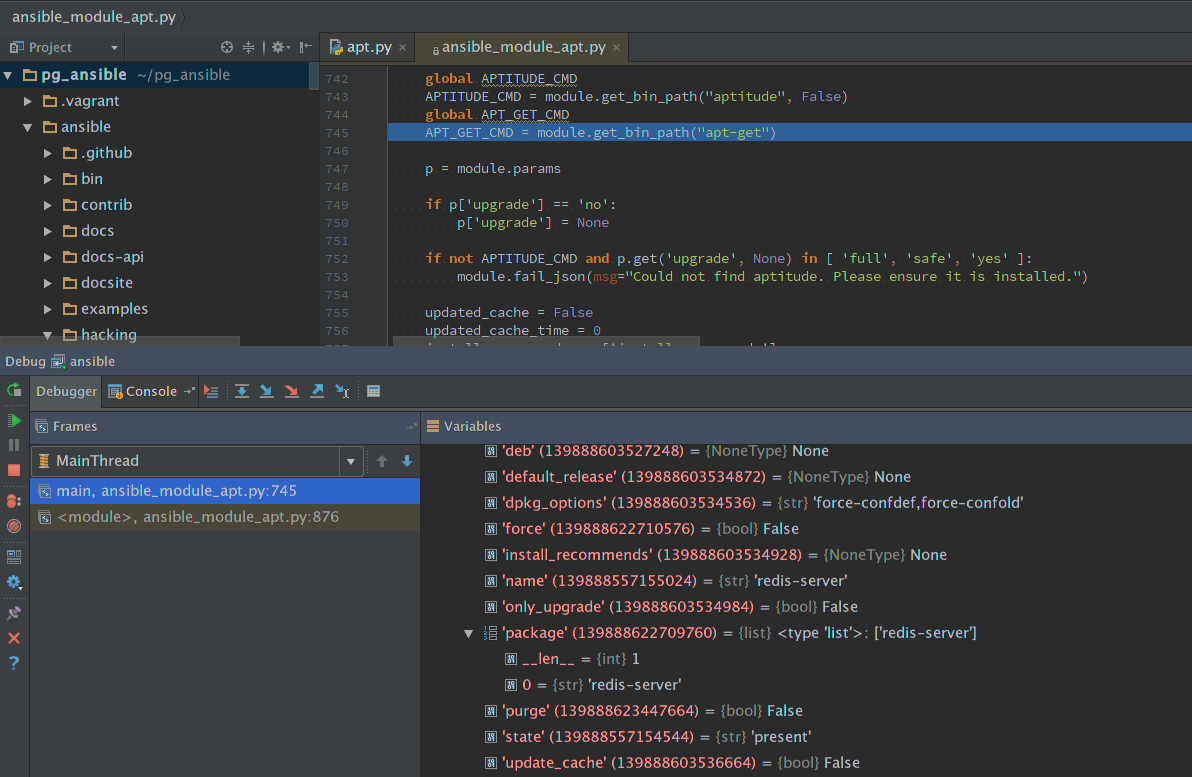
Task: Click the Step Out debugger icon
Action: (x=318, y=391)
